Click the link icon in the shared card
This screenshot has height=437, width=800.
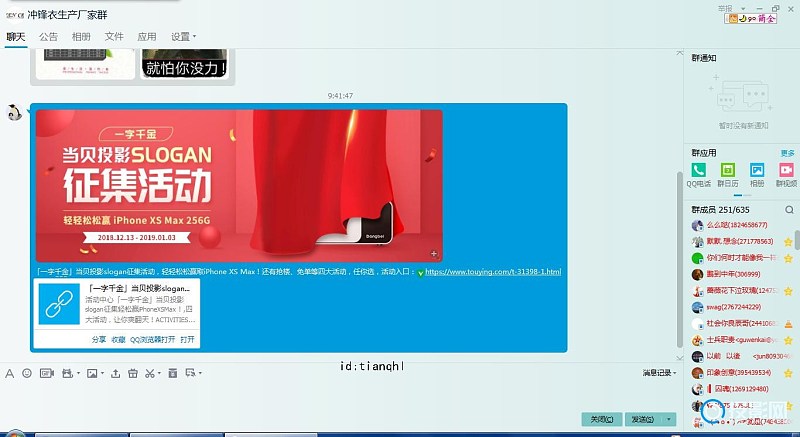click(x=59, y=304)
